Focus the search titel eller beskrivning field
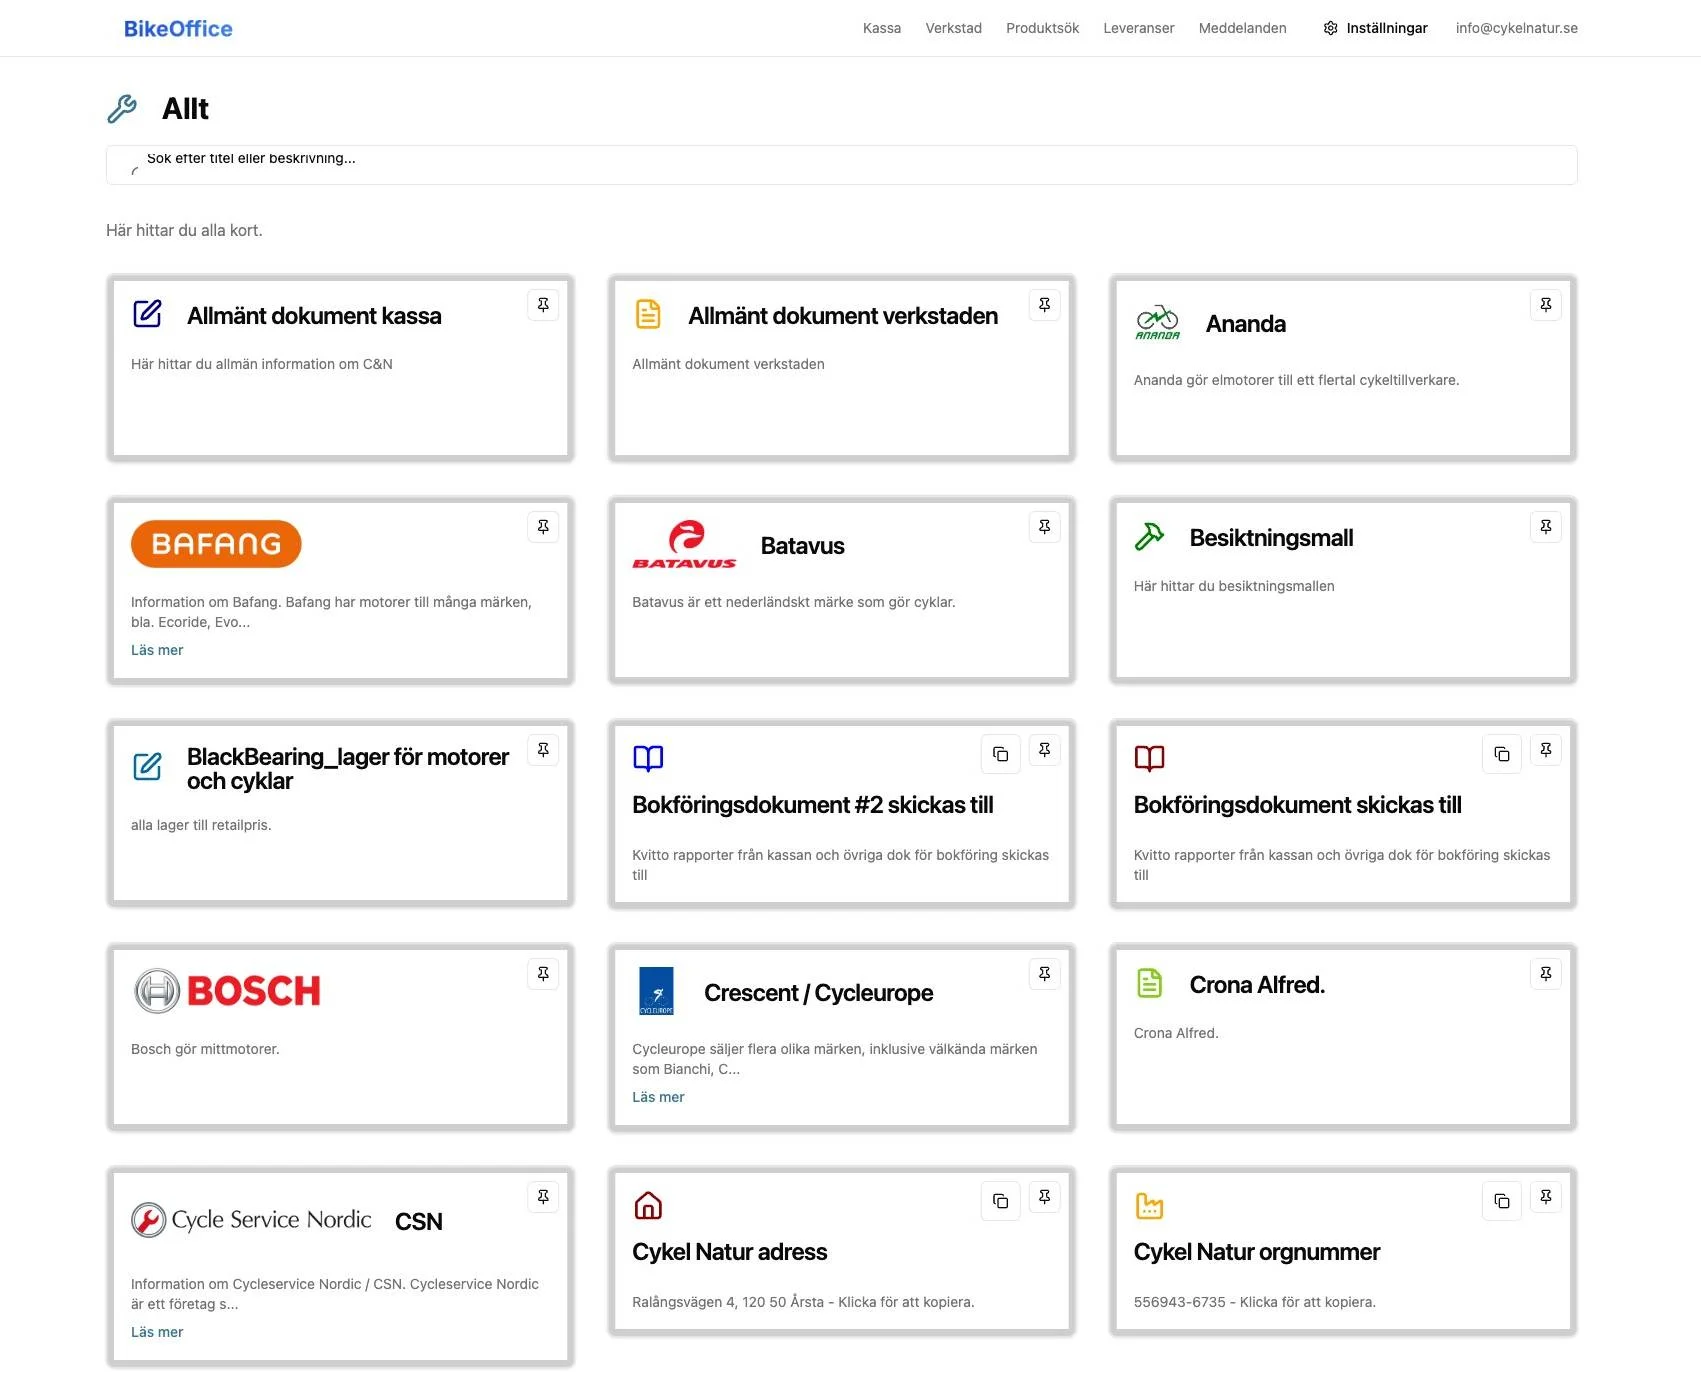The width and height of the screenshot is (1701, 1377). [x=841, y=165]
